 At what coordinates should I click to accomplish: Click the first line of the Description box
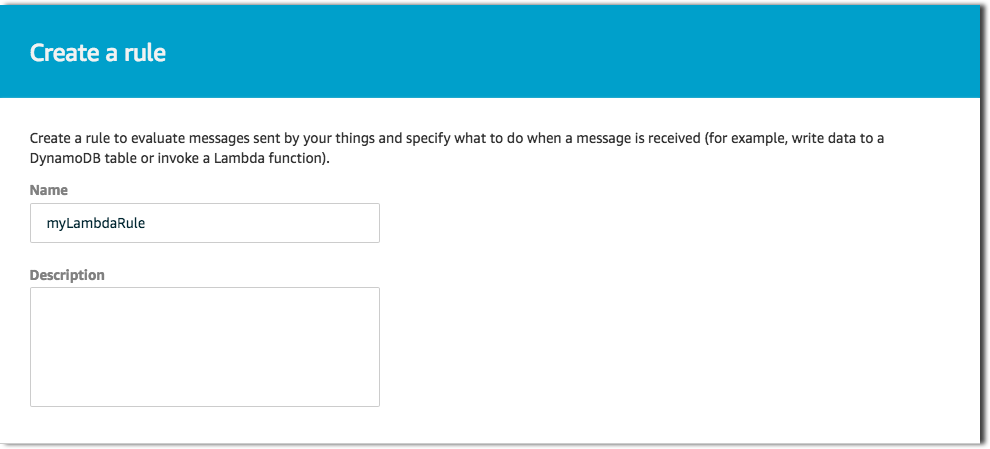click(205, 302)
